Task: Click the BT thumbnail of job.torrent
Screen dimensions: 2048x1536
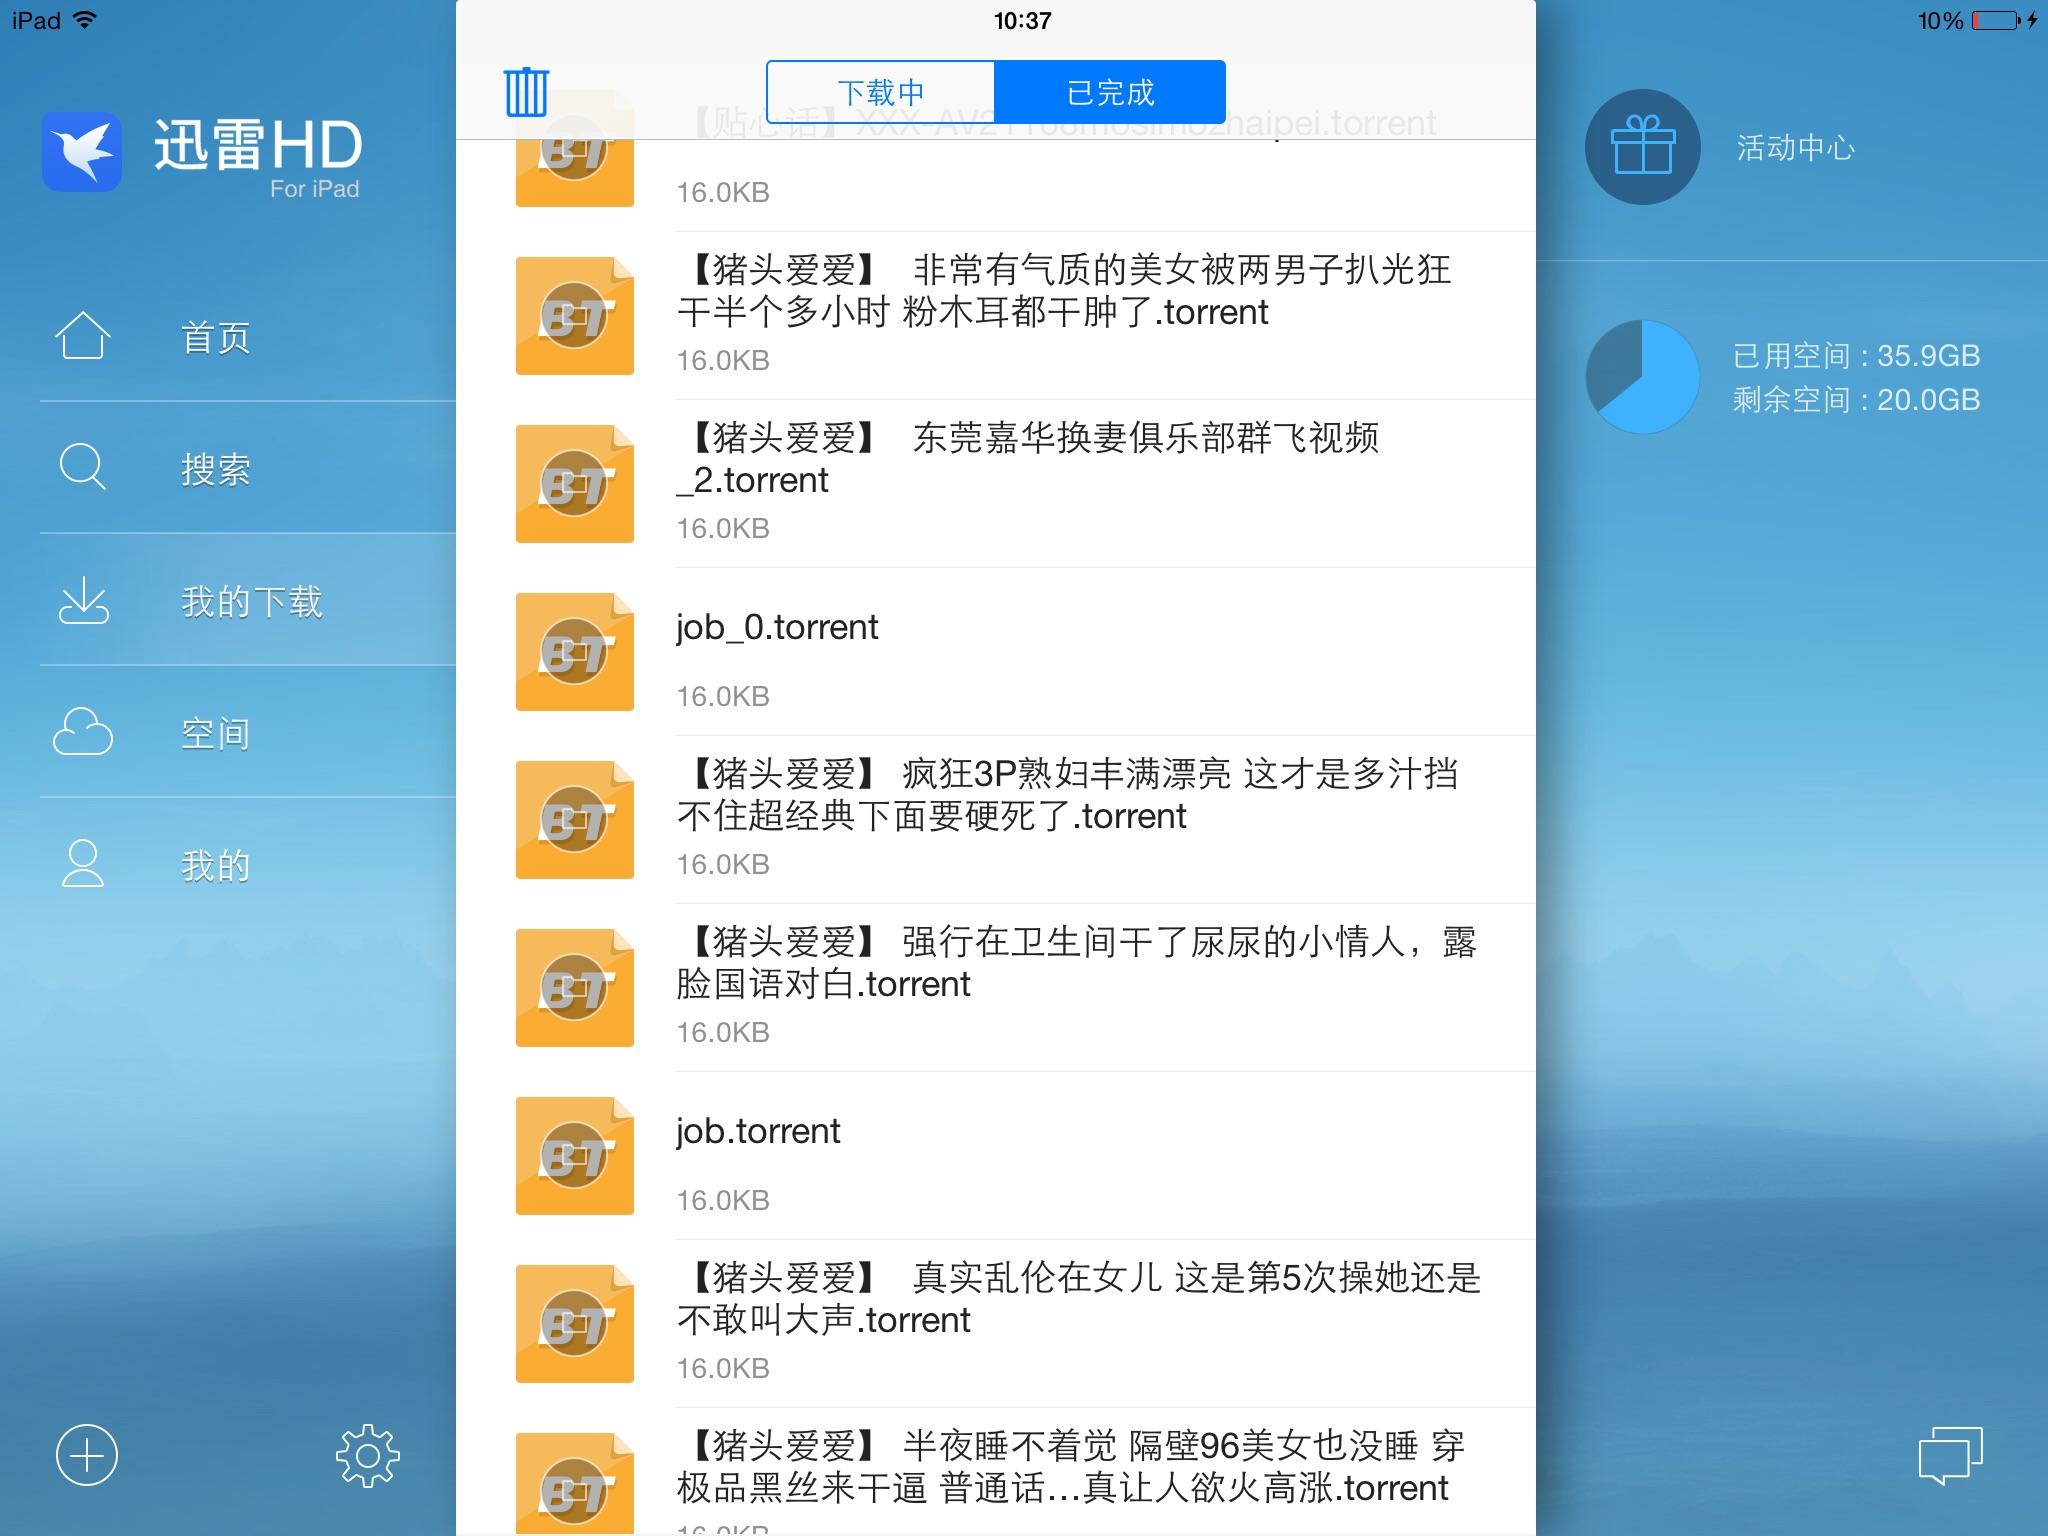Action: 574,1156
